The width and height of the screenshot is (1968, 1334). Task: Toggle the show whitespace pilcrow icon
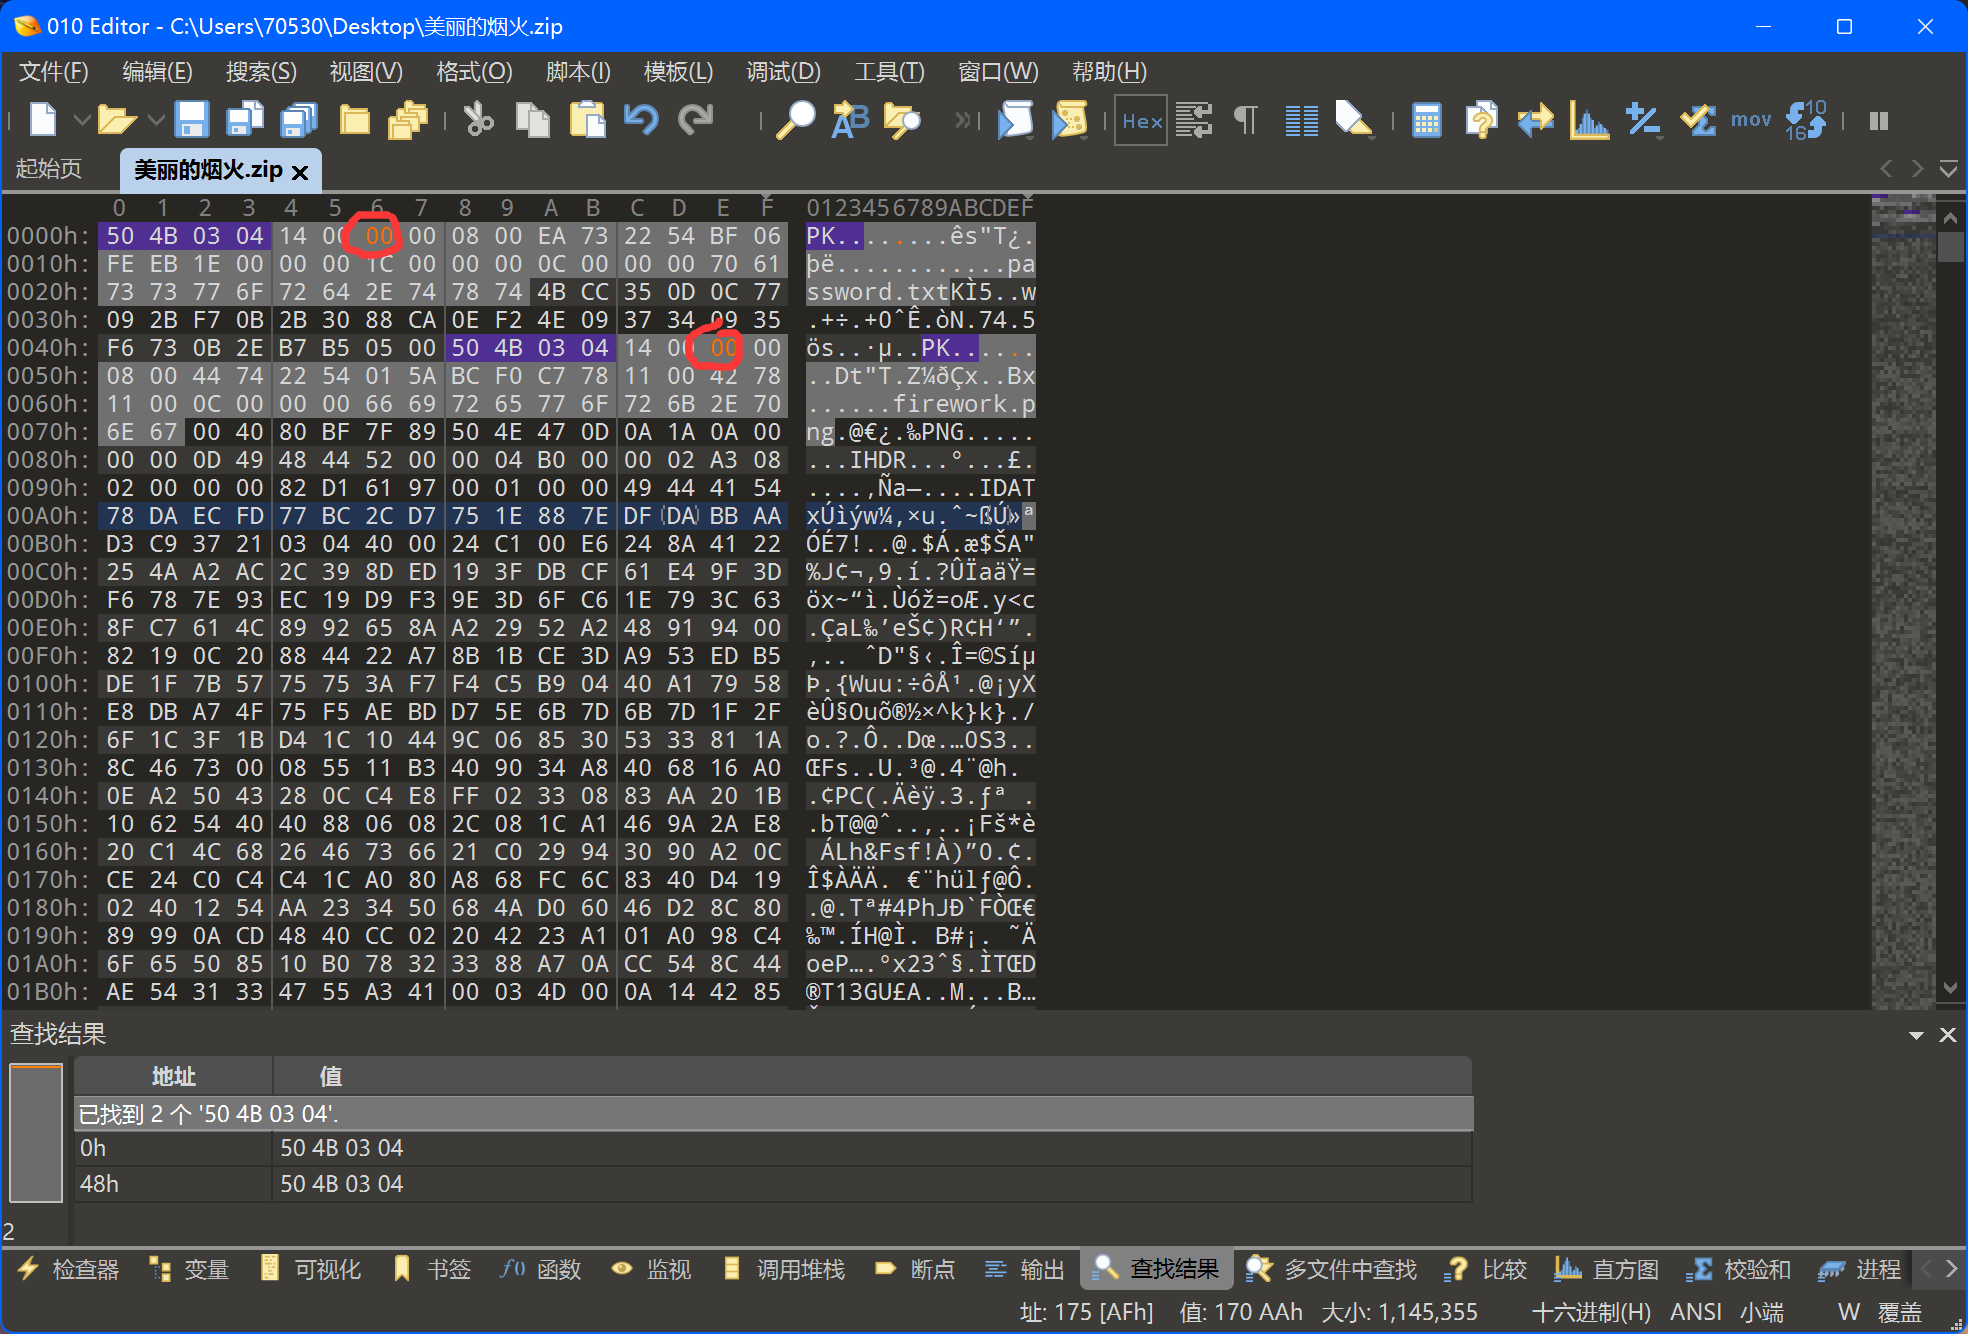tap(1246, 120)
